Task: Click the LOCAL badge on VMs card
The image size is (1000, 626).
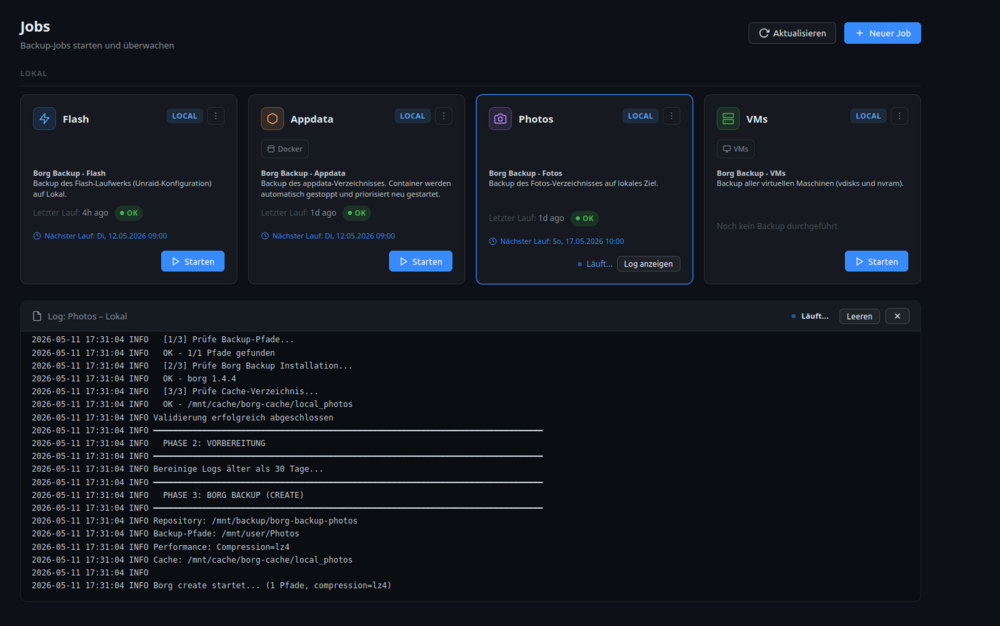Action: click(x=867, y=116)
